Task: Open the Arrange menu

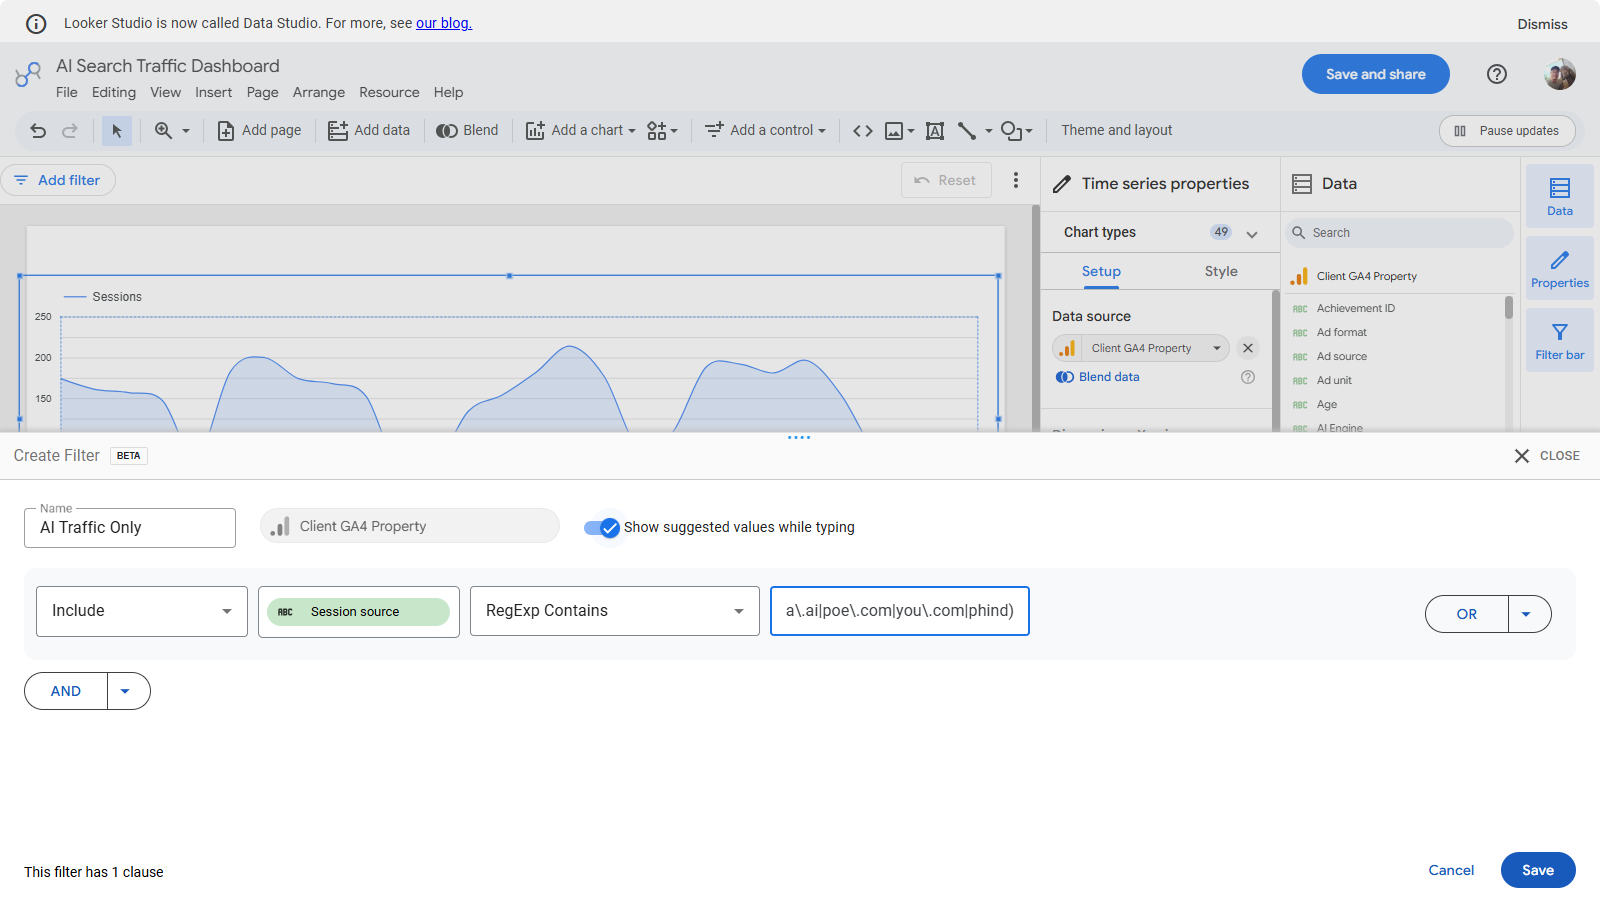Action: tap(319, 92)
